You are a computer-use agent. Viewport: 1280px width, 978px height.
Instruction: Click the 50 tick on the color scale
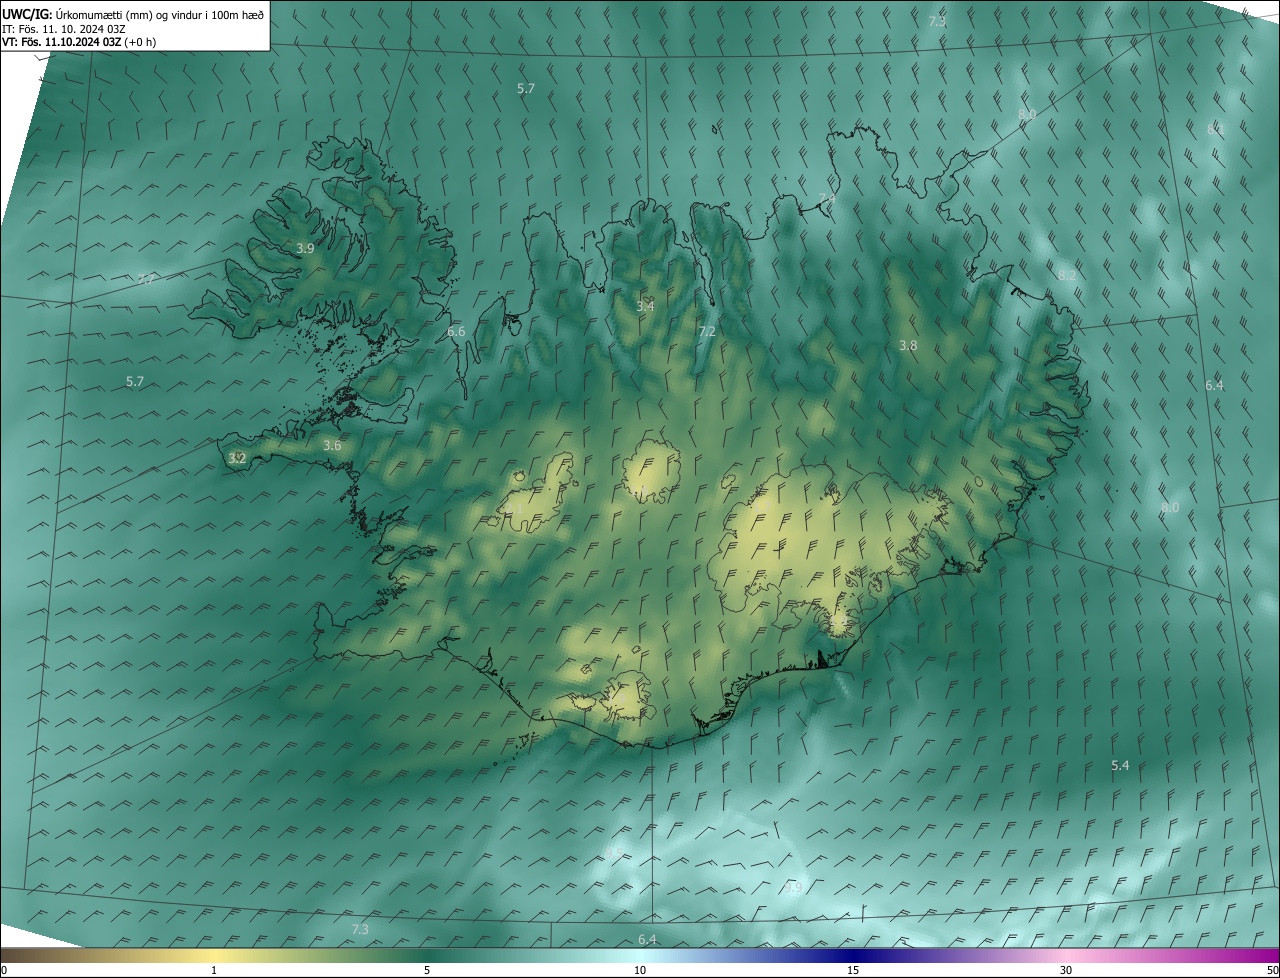1272,970
